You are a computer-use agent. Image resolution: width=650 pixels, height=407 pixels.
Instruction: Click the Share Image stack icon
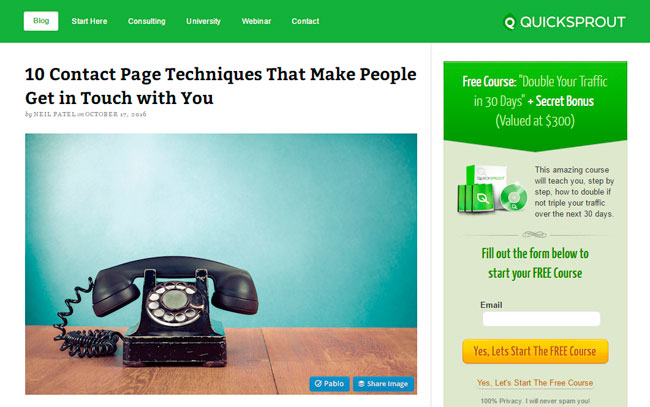361,384
